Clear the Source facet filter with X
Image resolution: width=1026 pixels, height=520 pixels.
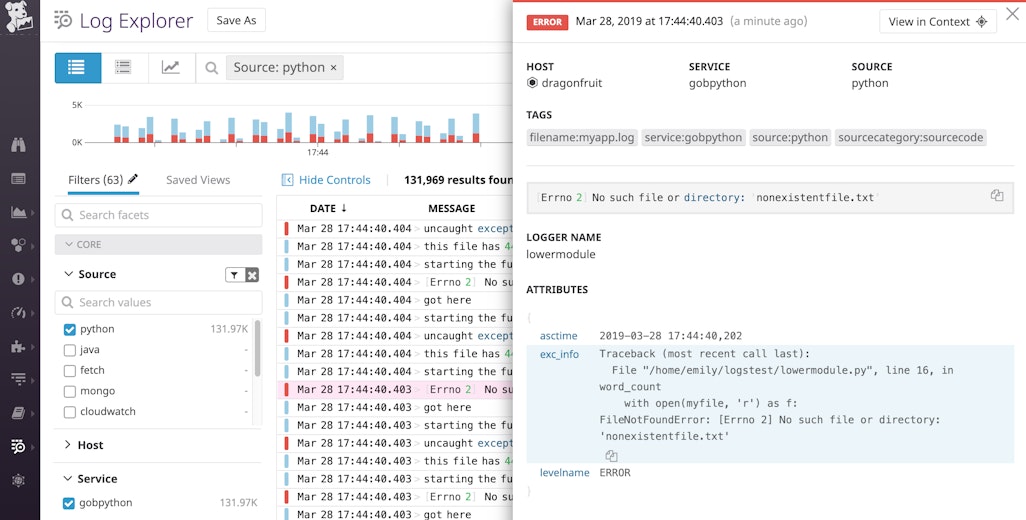click(252, 275)
